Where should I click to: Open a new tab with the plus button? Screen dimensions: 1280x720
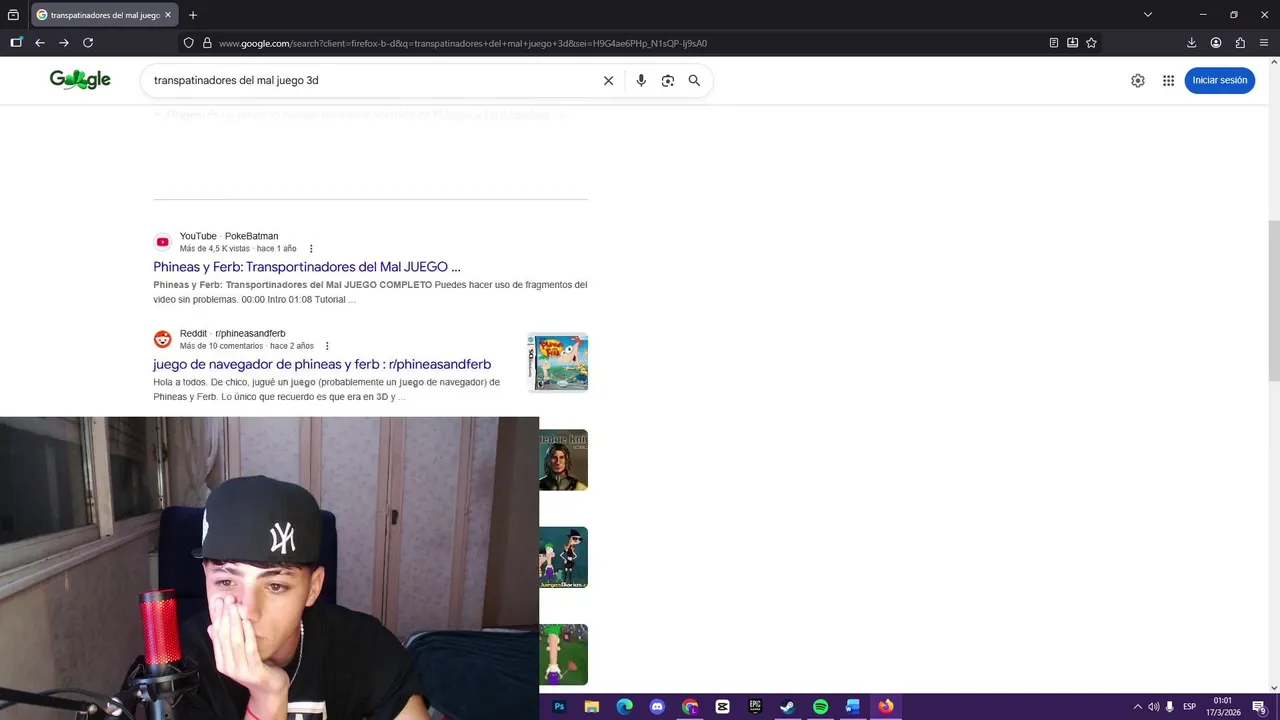click(x=193, y=15)
